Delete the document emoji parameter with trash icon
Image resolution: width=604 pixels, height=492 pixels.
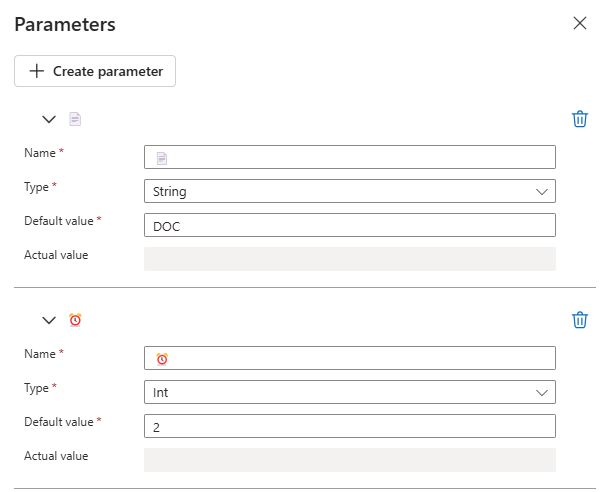(579, 119)
